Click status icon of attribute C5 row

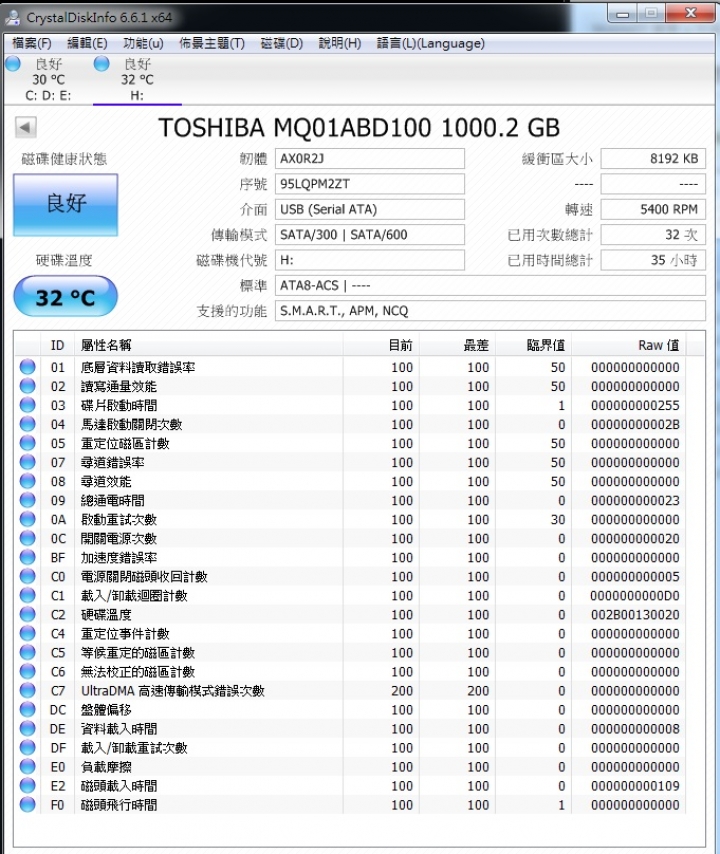[27, 652]
